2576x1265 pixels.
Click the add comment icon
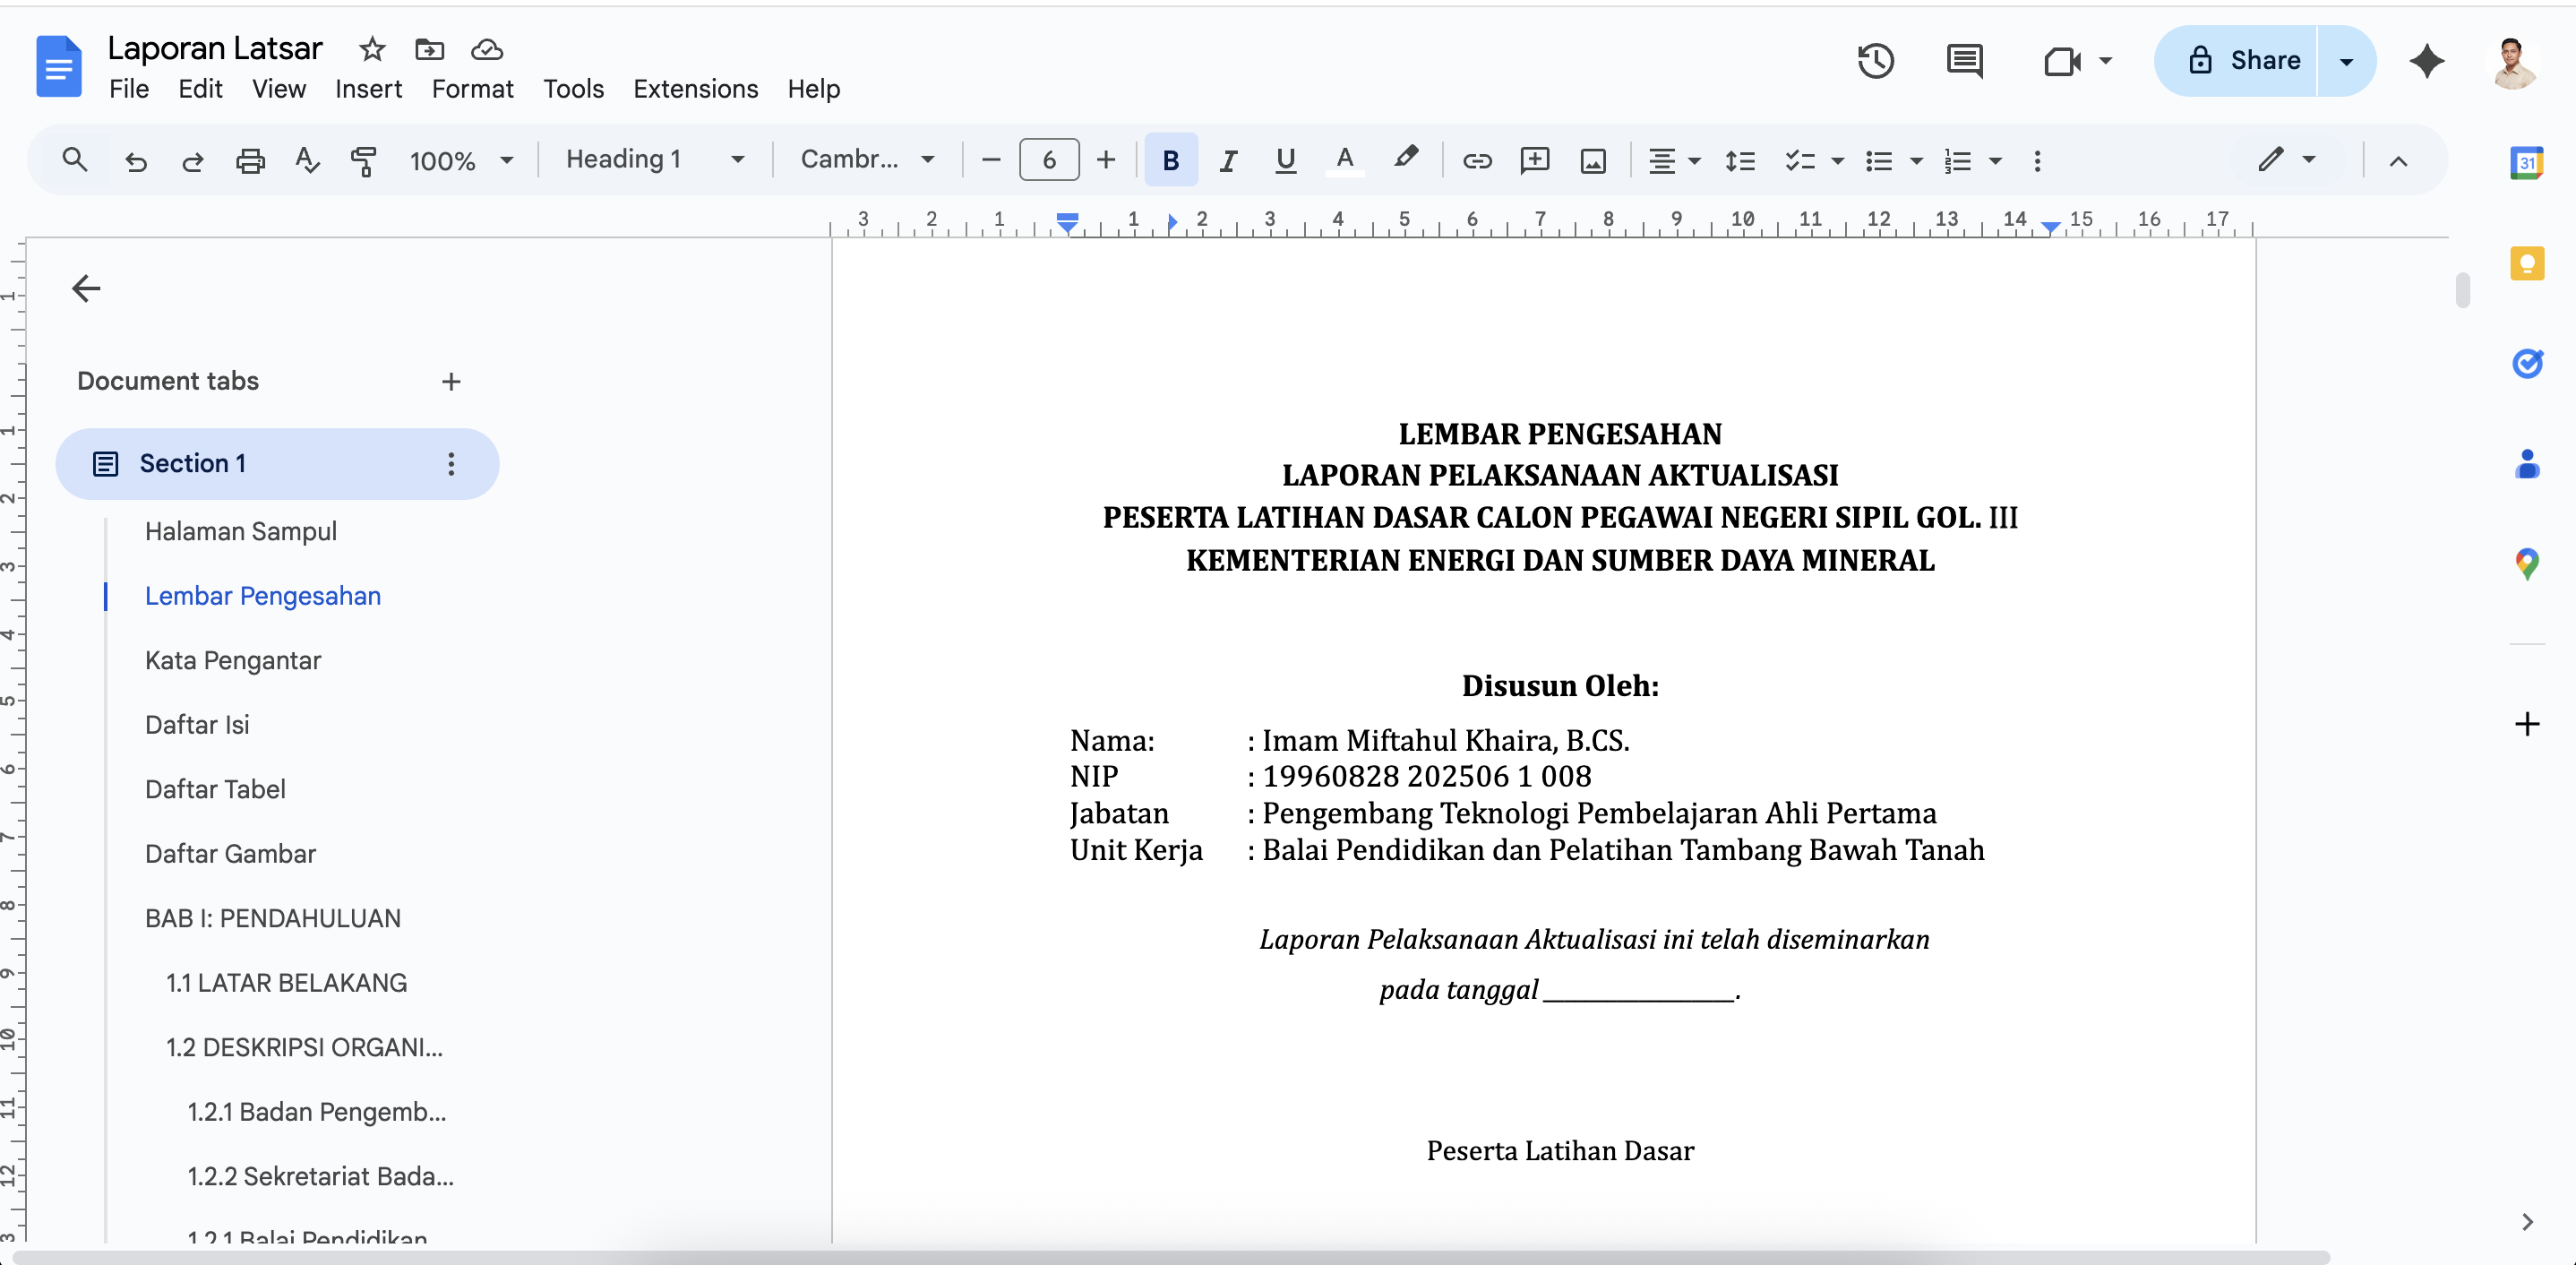pyautogui.click(x=1534, y=160)
